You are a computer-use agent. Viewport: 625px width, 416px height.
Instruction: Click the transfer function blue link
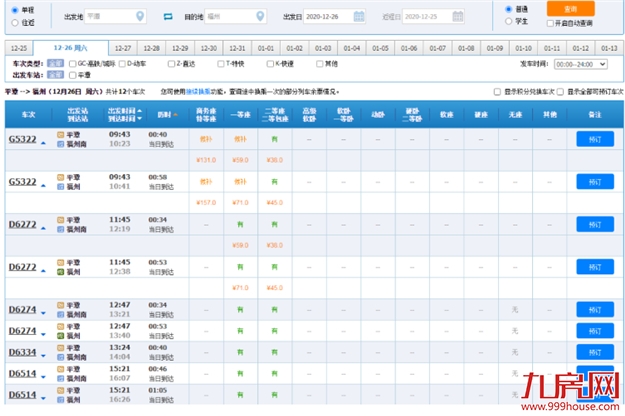[x=198, y=92]
